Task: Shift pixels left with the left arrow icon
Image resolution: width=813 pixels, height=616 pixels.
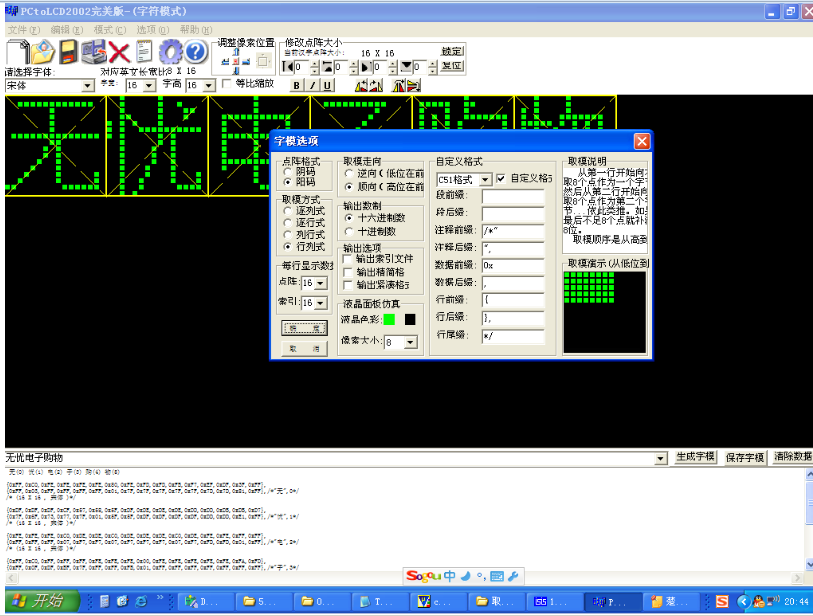Action: pyautogui.click(x=226, y=61)
